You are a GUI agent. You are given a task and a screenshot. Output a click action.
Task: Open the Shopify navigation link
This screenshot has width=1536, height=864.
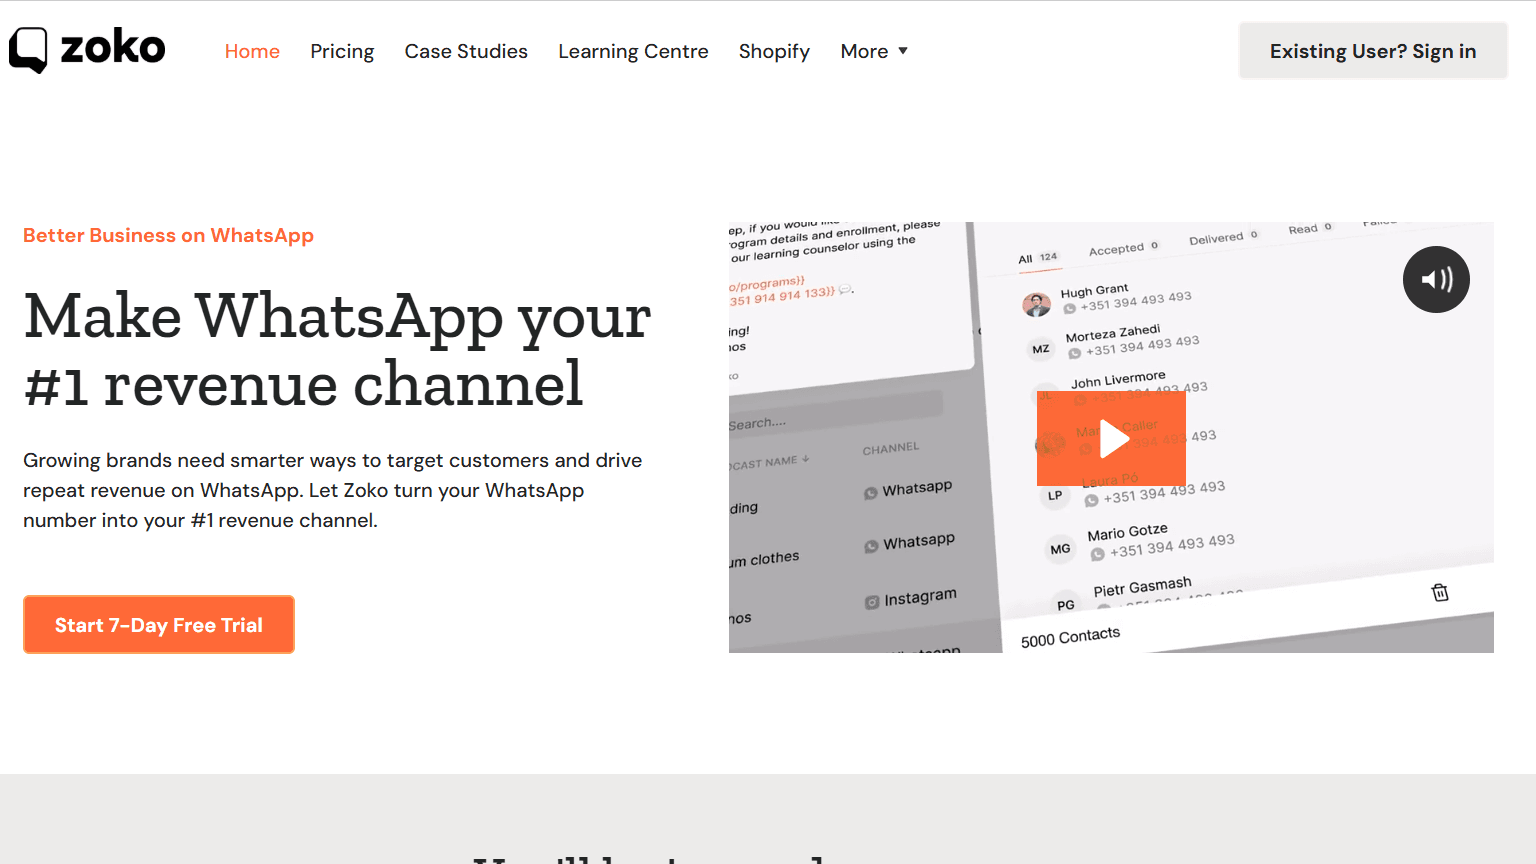[774, 51]
